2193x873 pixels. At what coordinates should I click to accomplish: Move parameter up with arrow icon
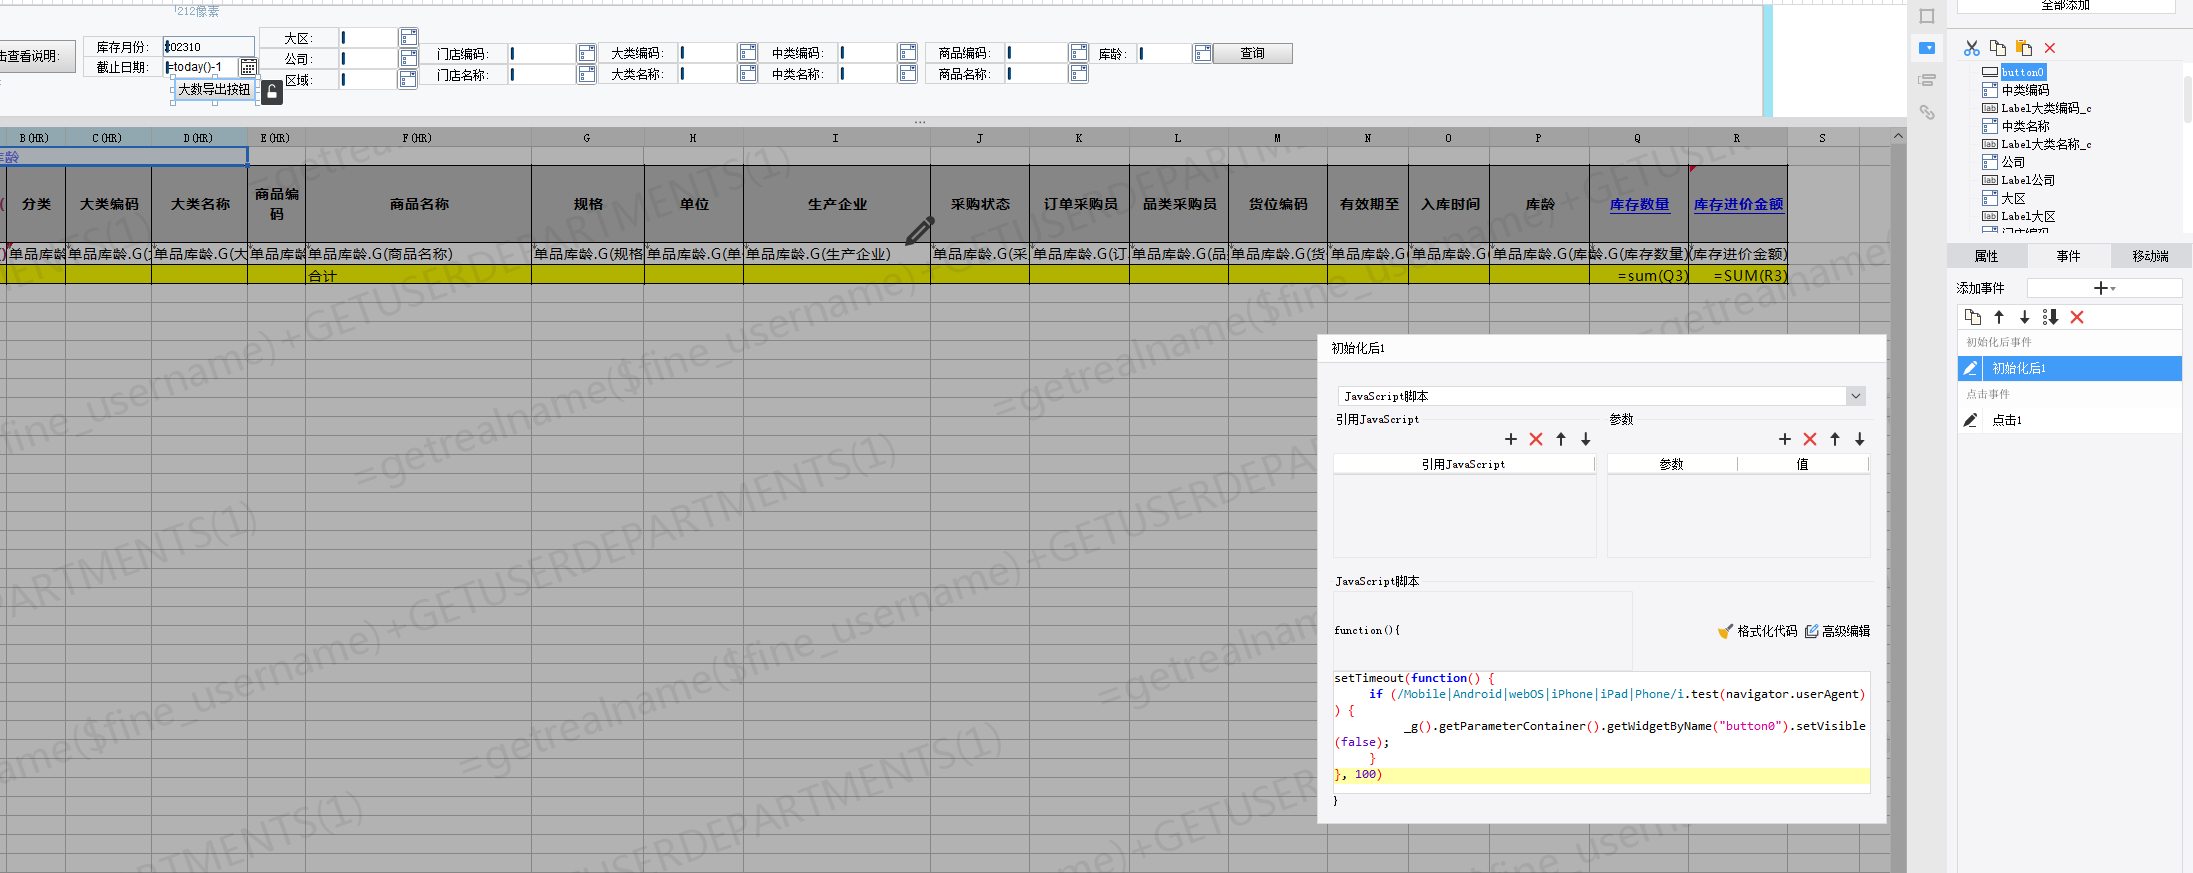(x=1835, y=439)
